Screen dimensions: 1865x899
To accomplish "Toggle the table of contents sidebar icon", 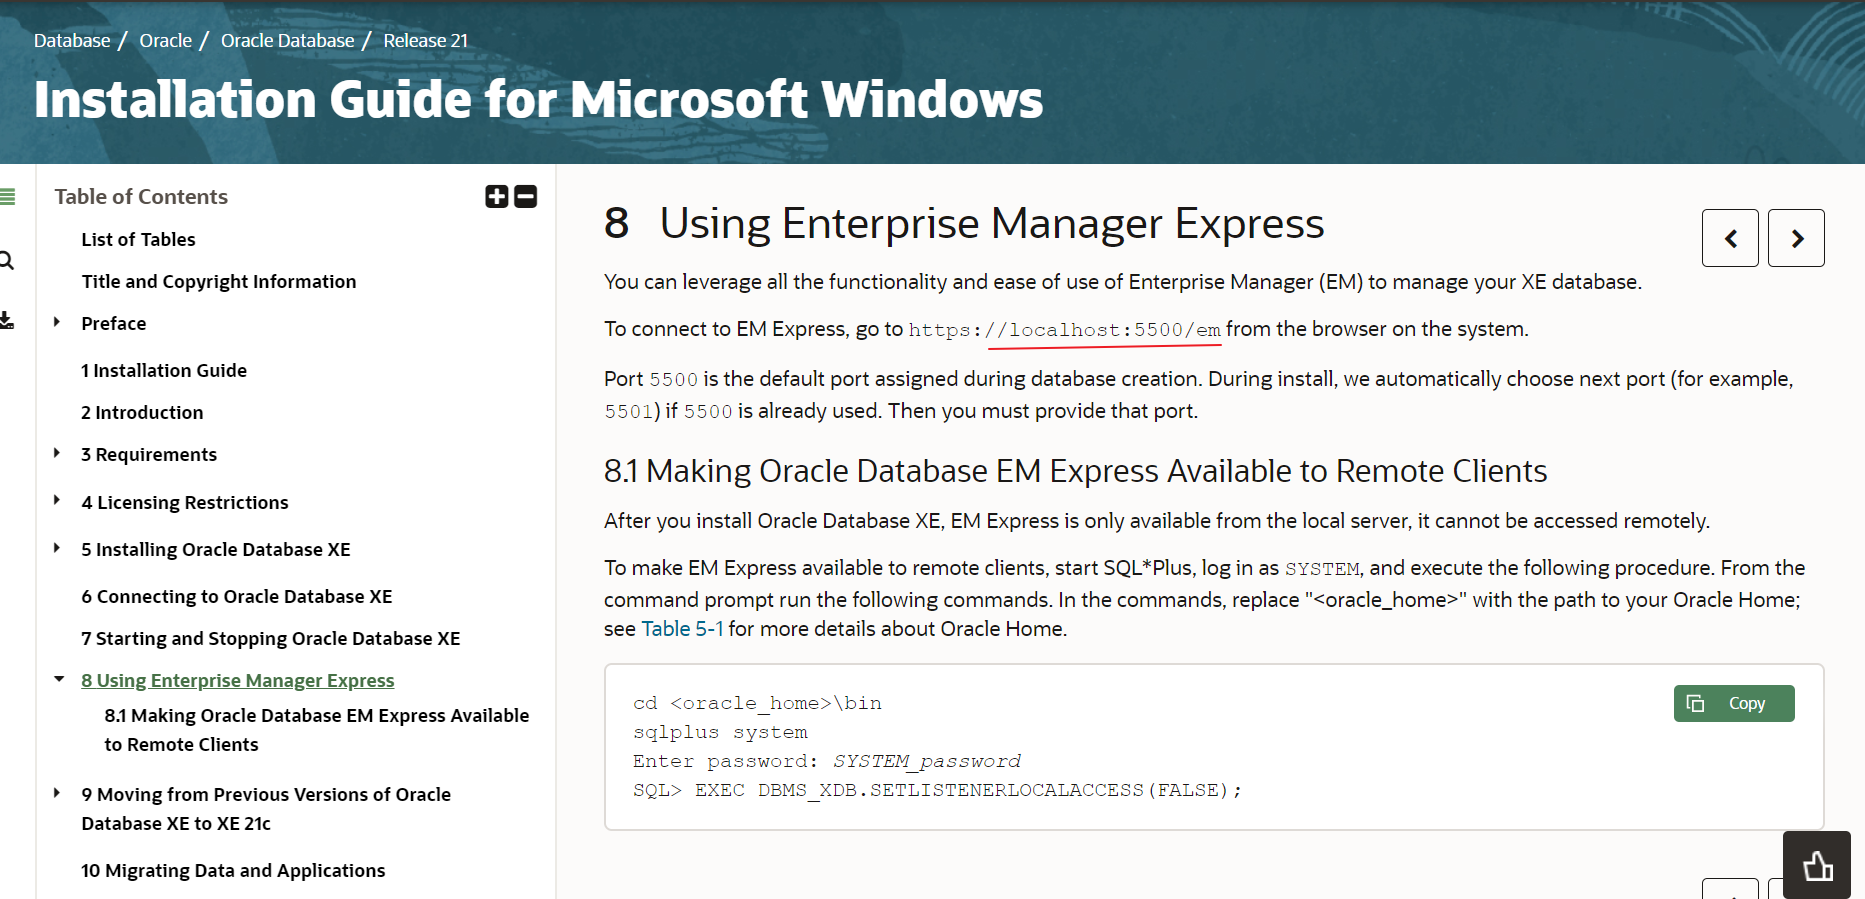I will pyautogui.click(x=7, y=197).
